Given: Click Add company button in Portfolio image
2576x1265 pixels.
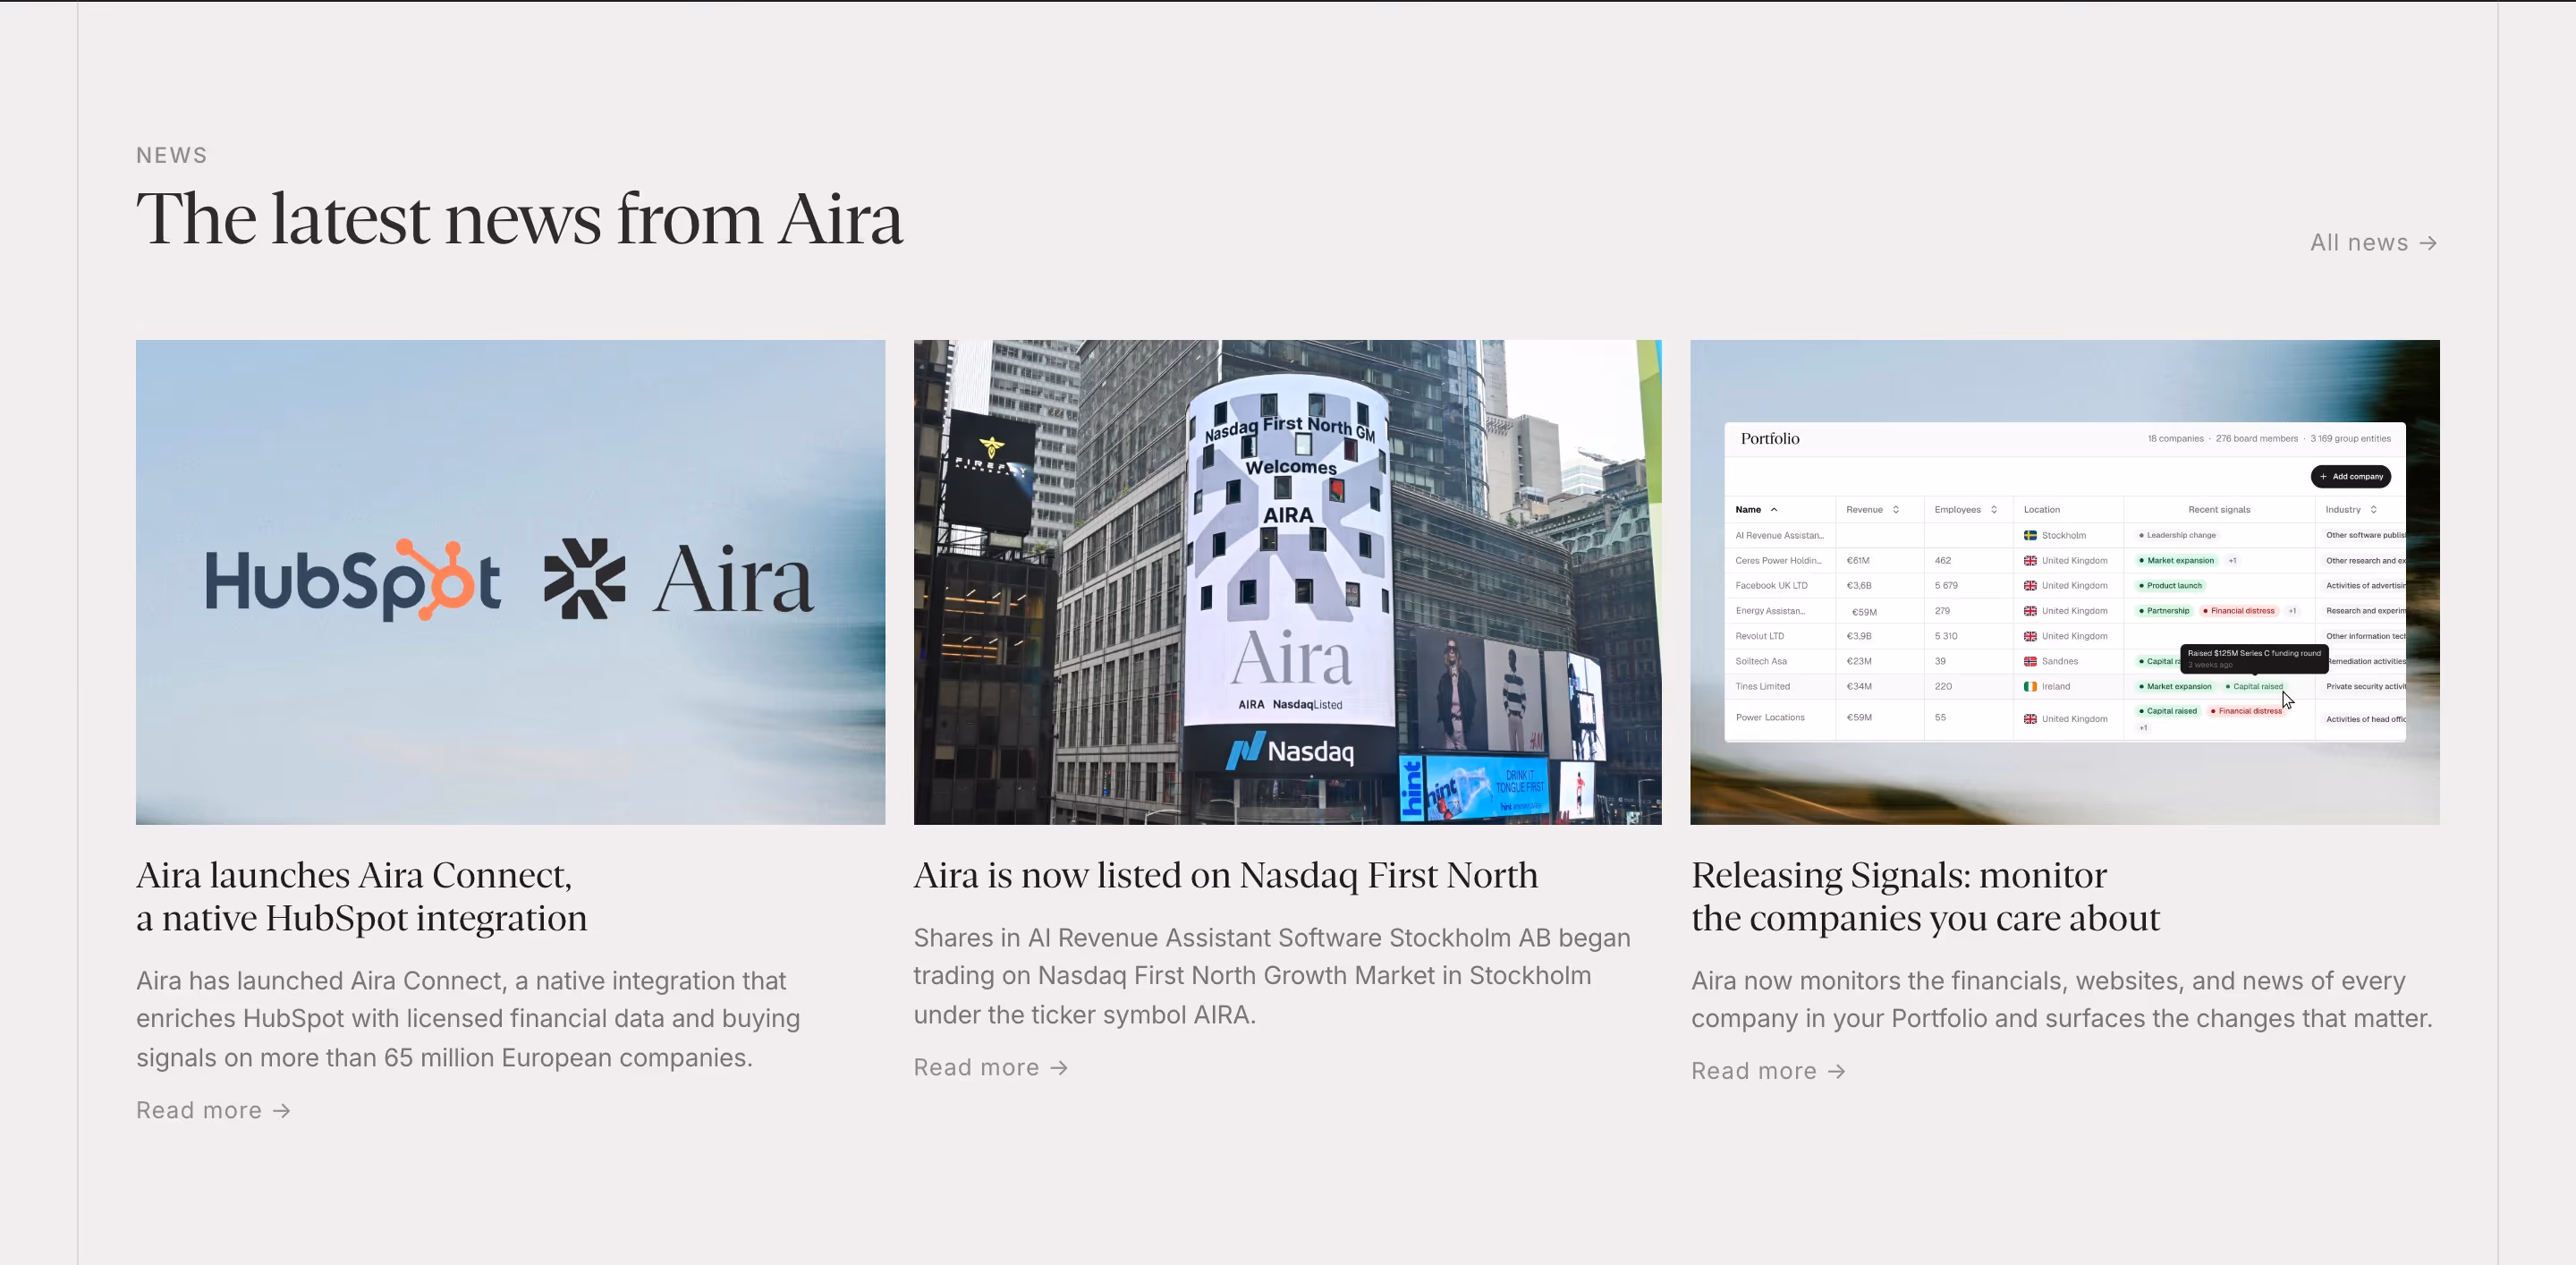Looking at the screenshot, I should 2350,476.
